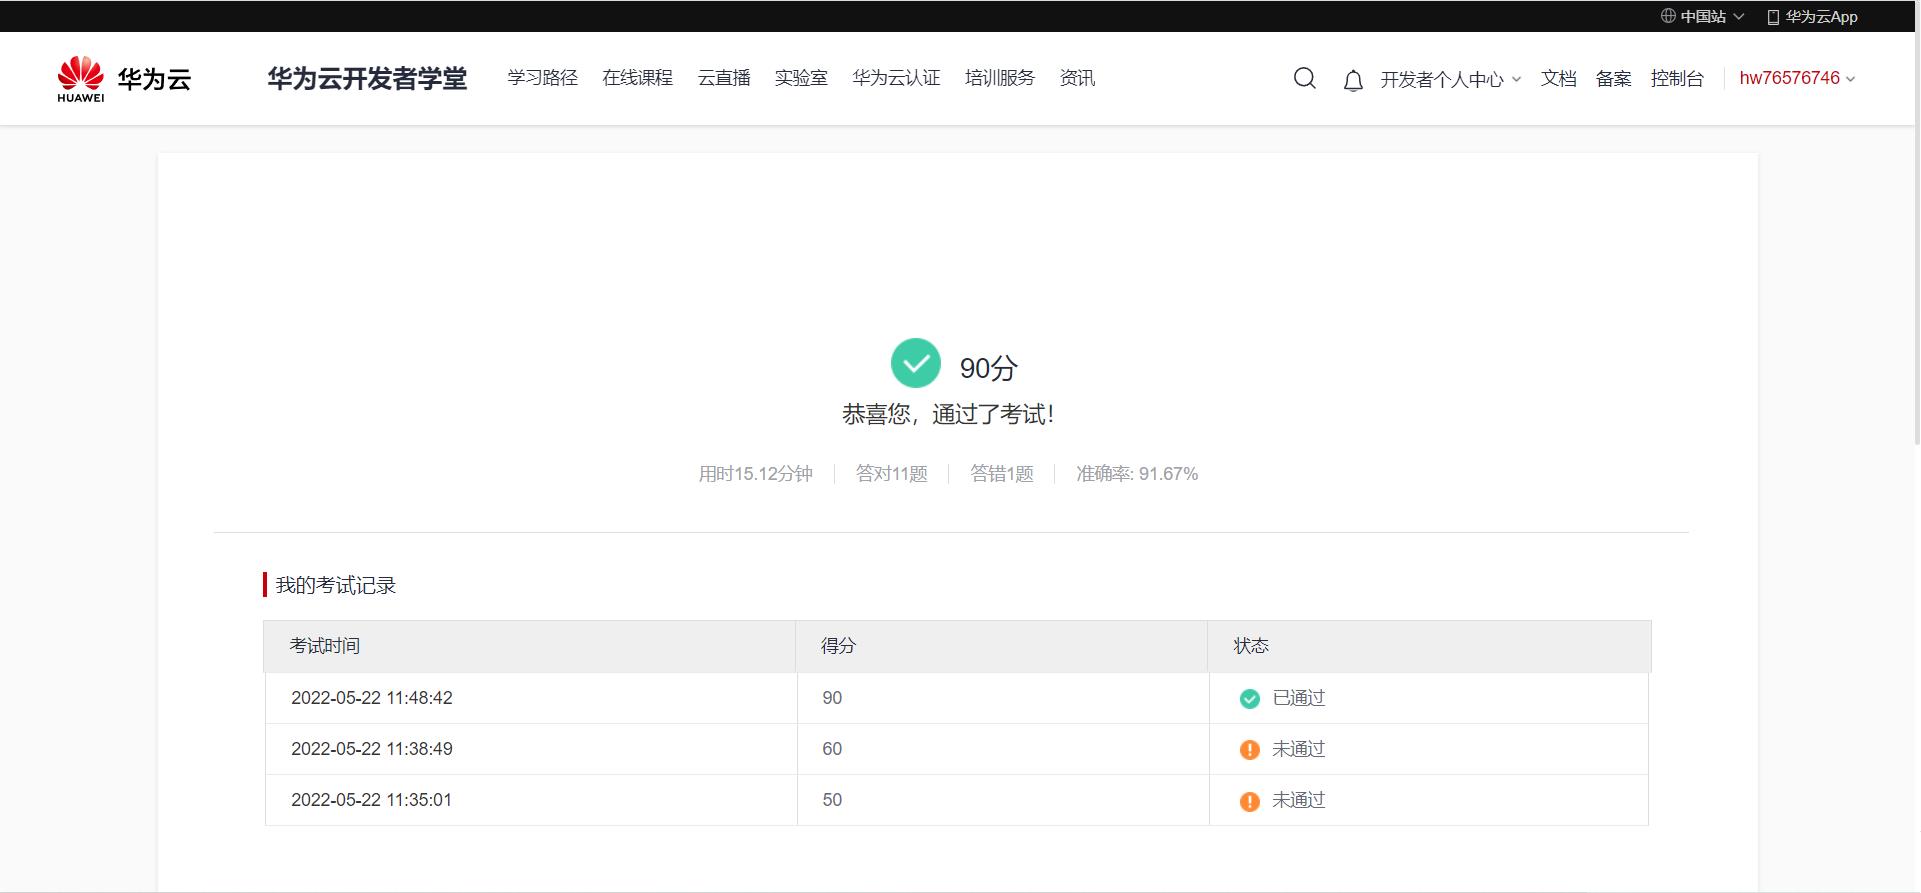Click the 华为云App link
1921x893 pixels.
pos(1821,17)
